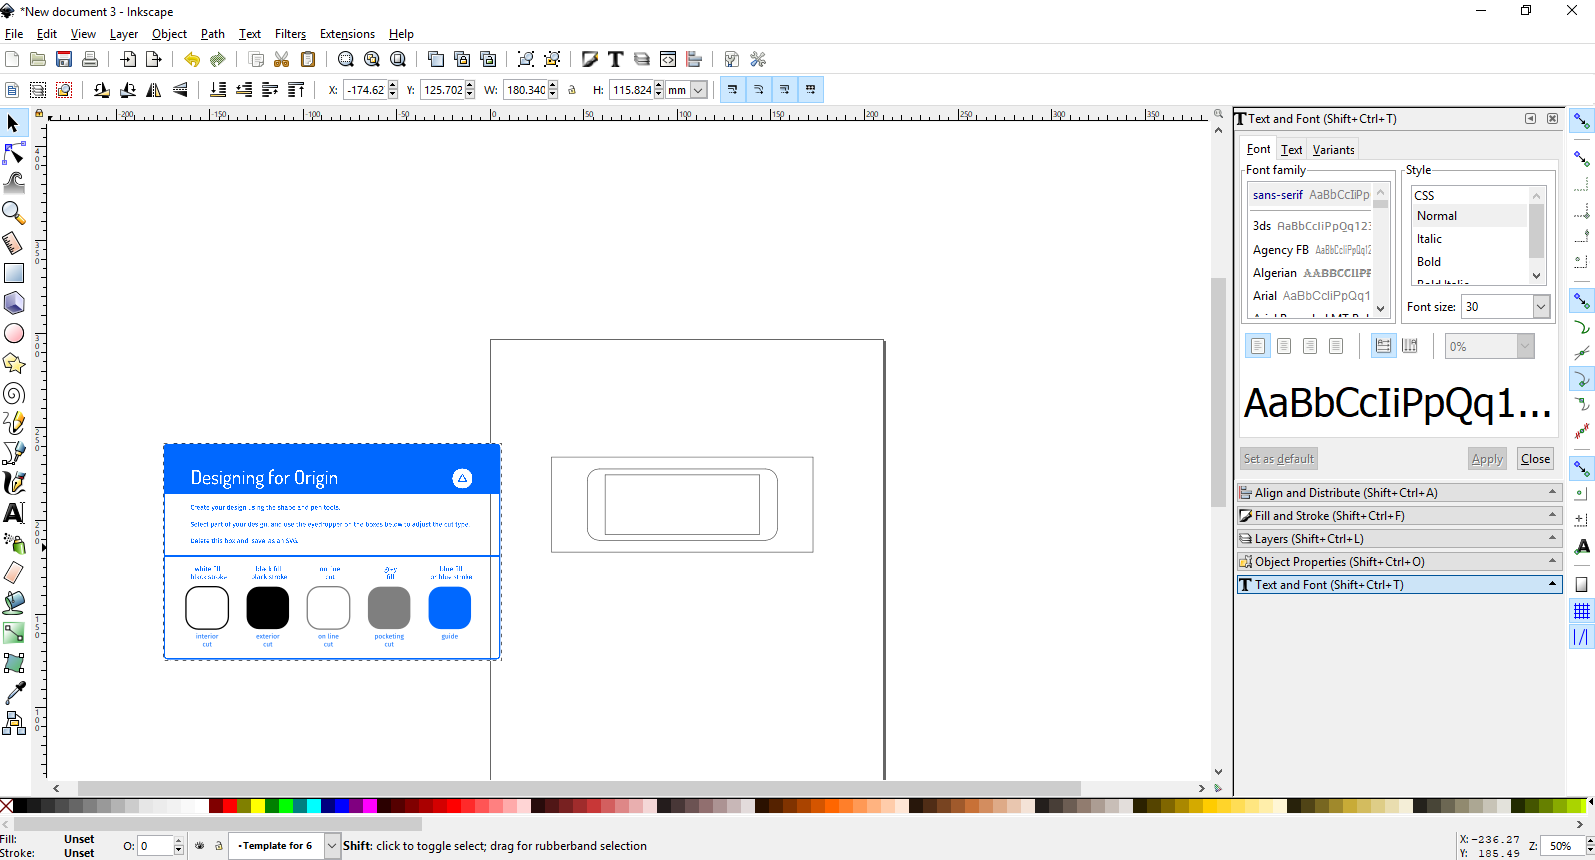Choose the Tweak objects tool
This screenshot has width=1595, height=860.
(x=13, y=183)
